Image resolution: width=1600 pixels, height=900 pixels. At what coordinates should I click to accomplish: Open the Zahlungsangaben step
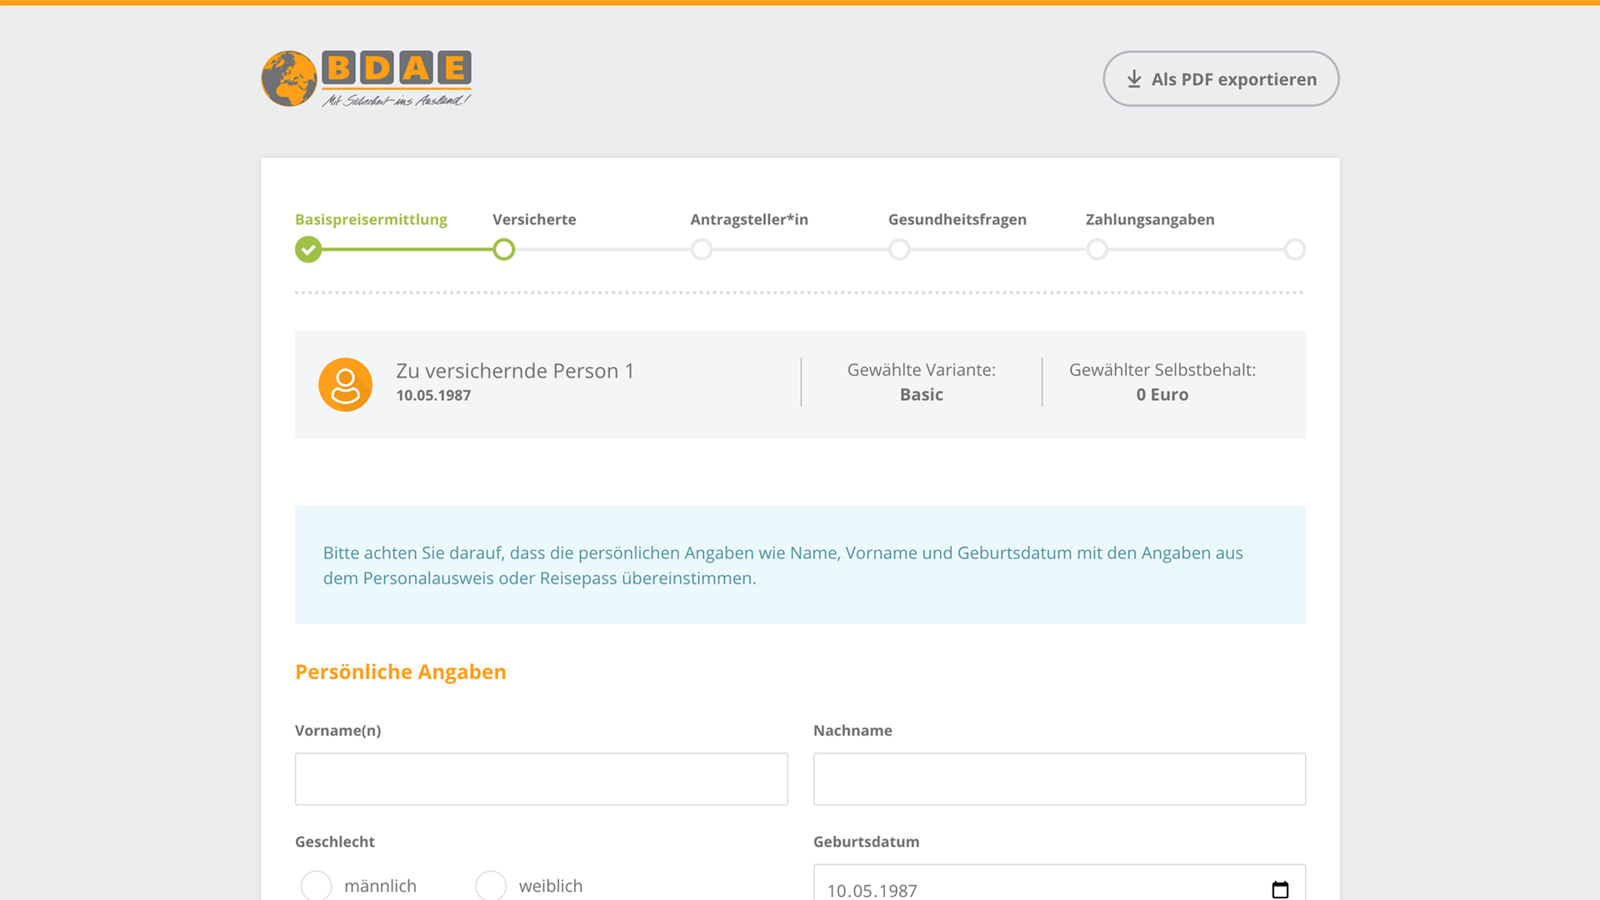point(1150,219)
